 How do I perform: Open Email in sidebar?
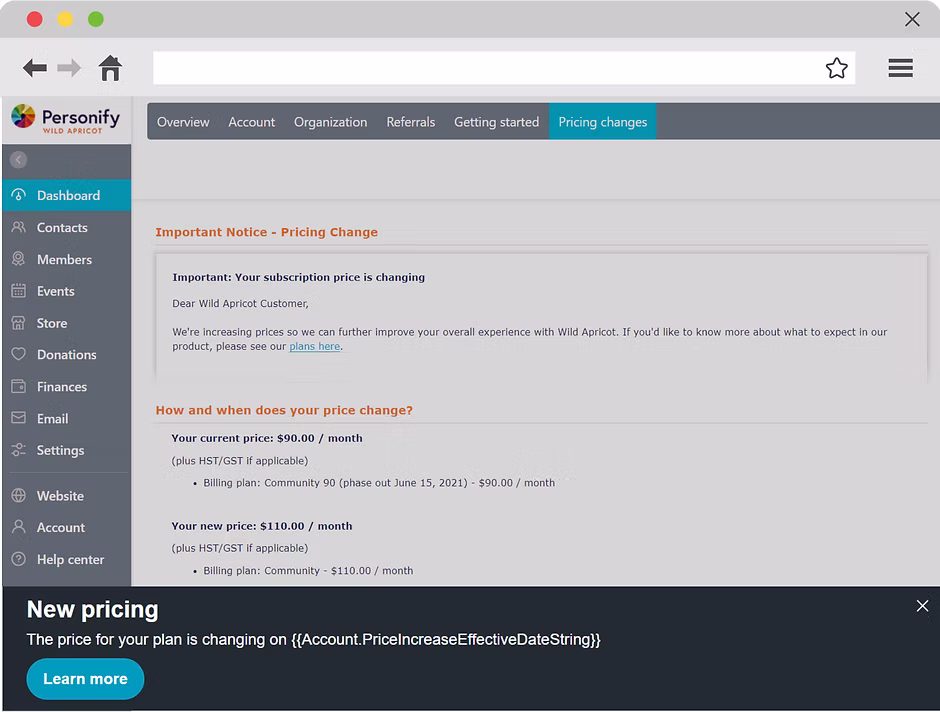tap(67, 418)
